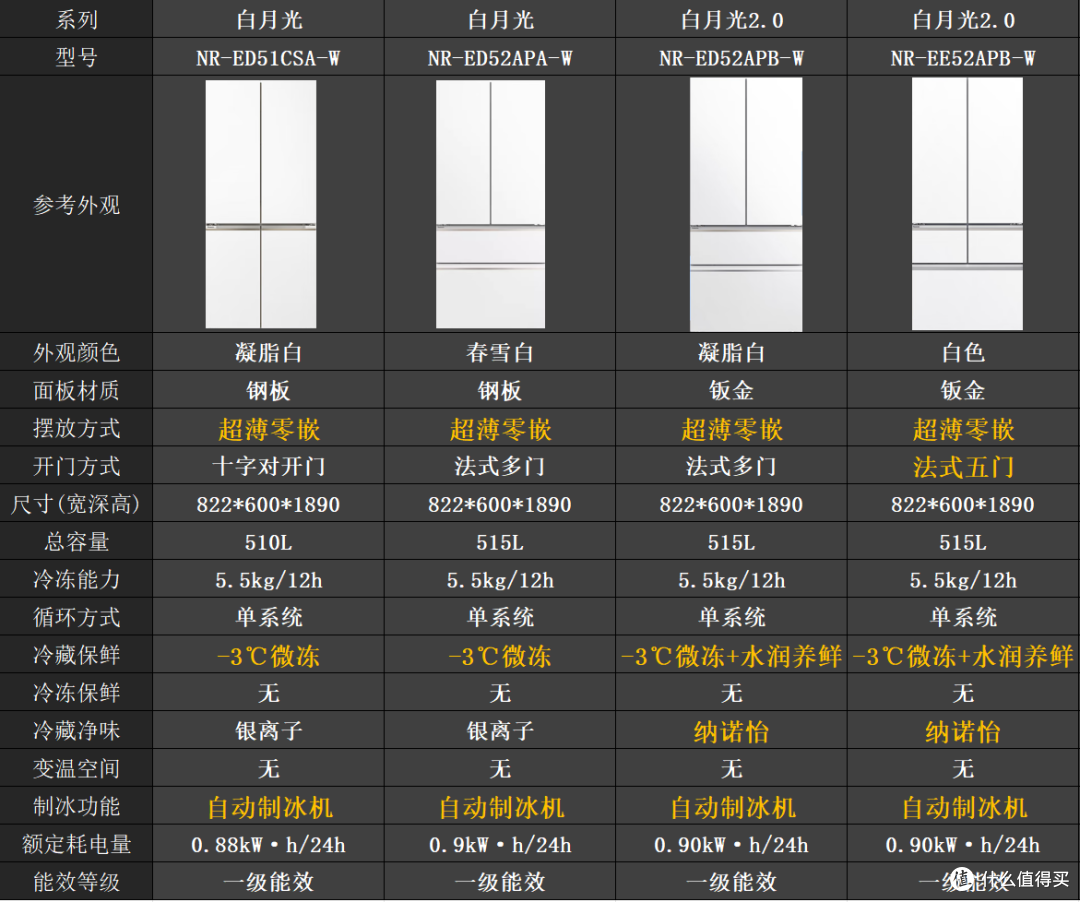Click the NR-ED52APB-W refrigerator image
This screenshot has height=902, width=1080.
pos(746,204)
